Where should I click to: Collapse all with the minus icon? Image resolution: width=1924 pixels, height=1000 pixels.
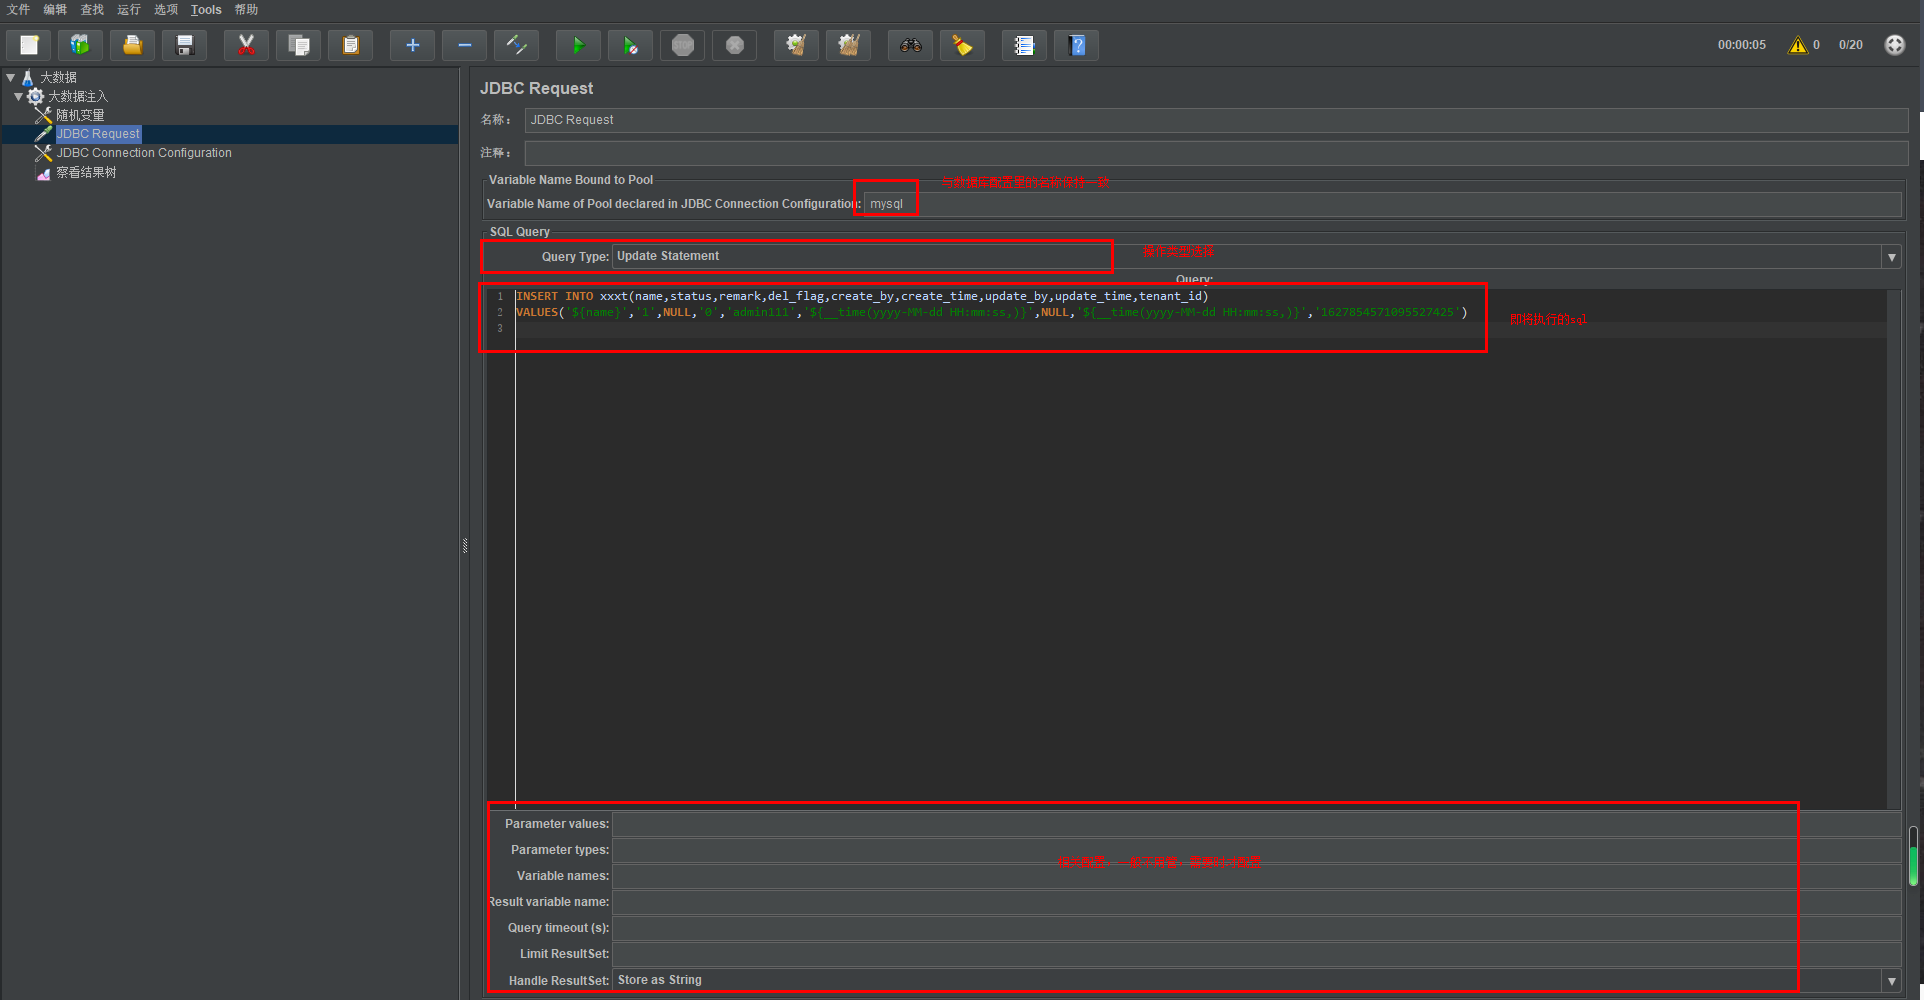[464, 45]
